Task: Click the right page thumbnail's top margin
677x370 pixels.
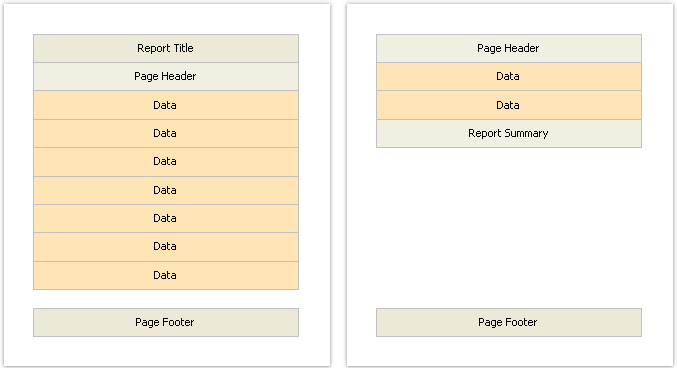Action: (x=509, y=19)
